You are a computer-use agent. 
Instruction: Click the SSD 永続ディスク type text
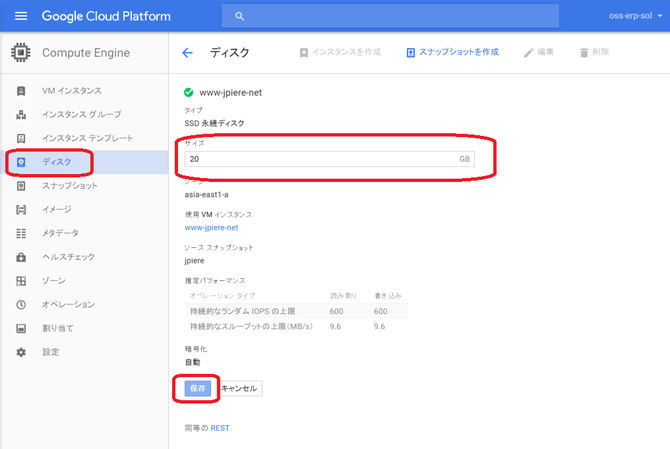215,123
